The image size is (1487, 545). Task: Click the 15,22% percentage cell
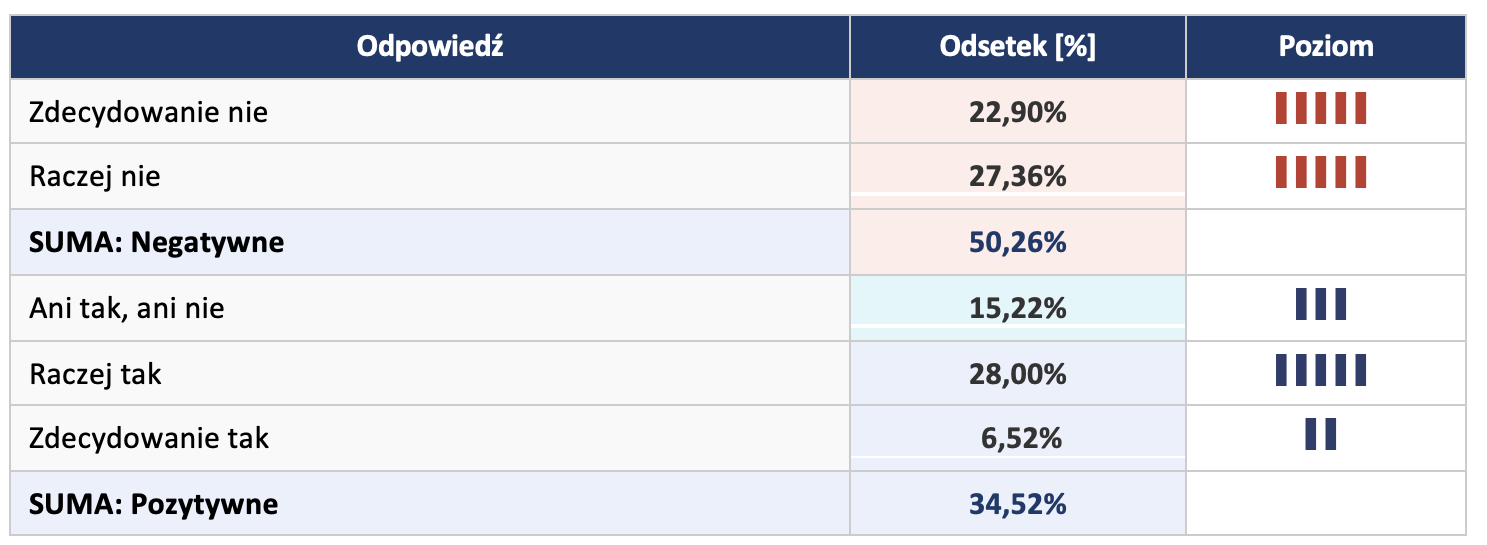pos(1017,308)
